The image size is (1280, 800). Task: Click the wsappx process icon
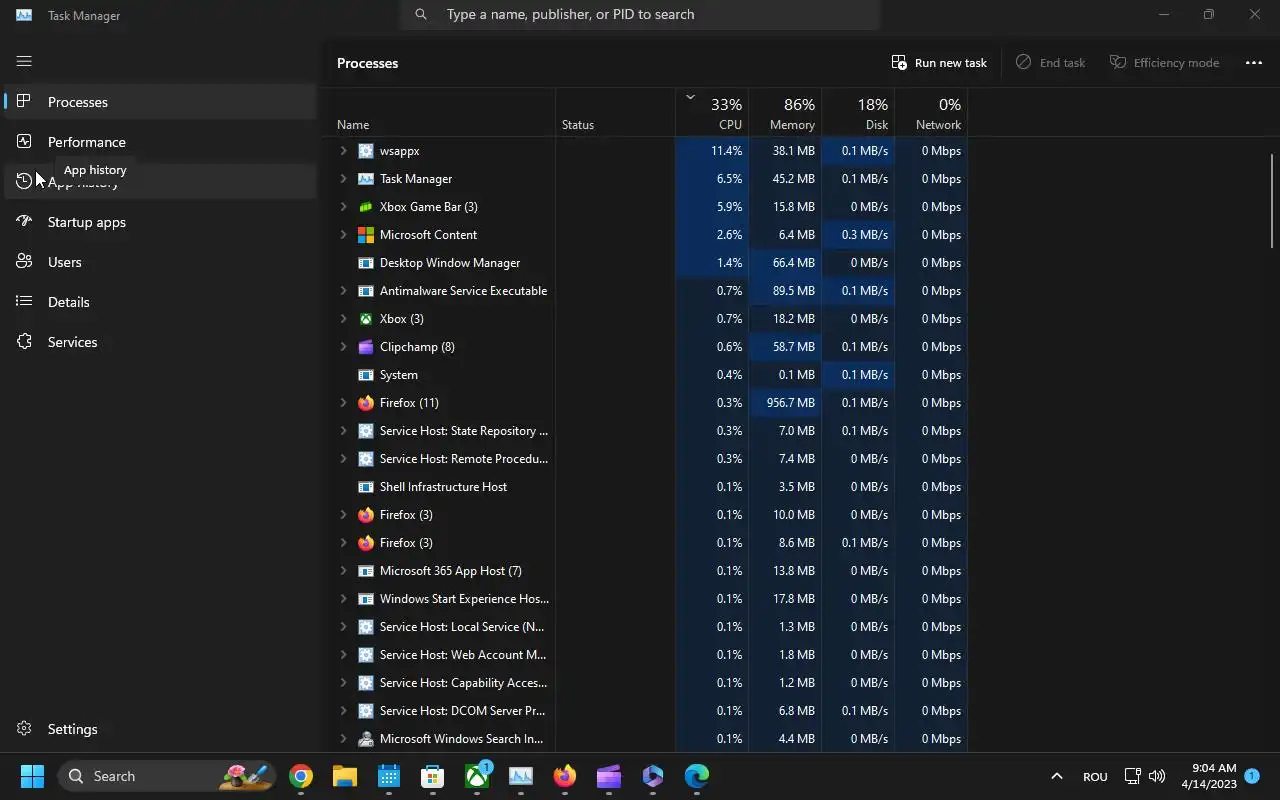click(x=366, y=151)
